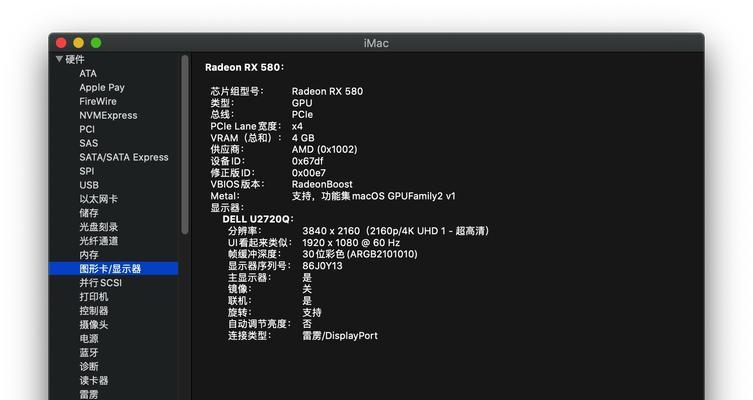Click the chipset model value Radeon RX 580
The height and width of the screenshot is (400, 753).
(x=327, y=91)
